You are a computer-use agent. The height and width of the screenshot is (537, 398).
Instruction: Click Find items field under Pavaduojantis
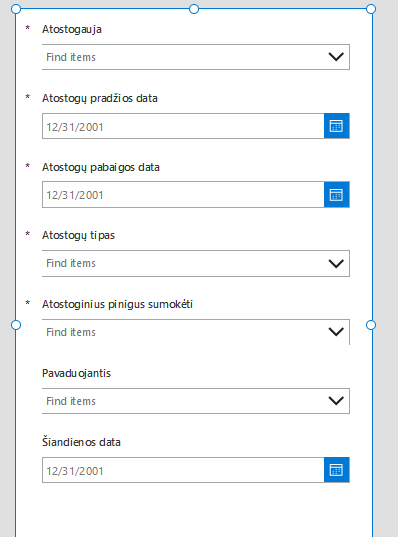(x=196, y=401)
